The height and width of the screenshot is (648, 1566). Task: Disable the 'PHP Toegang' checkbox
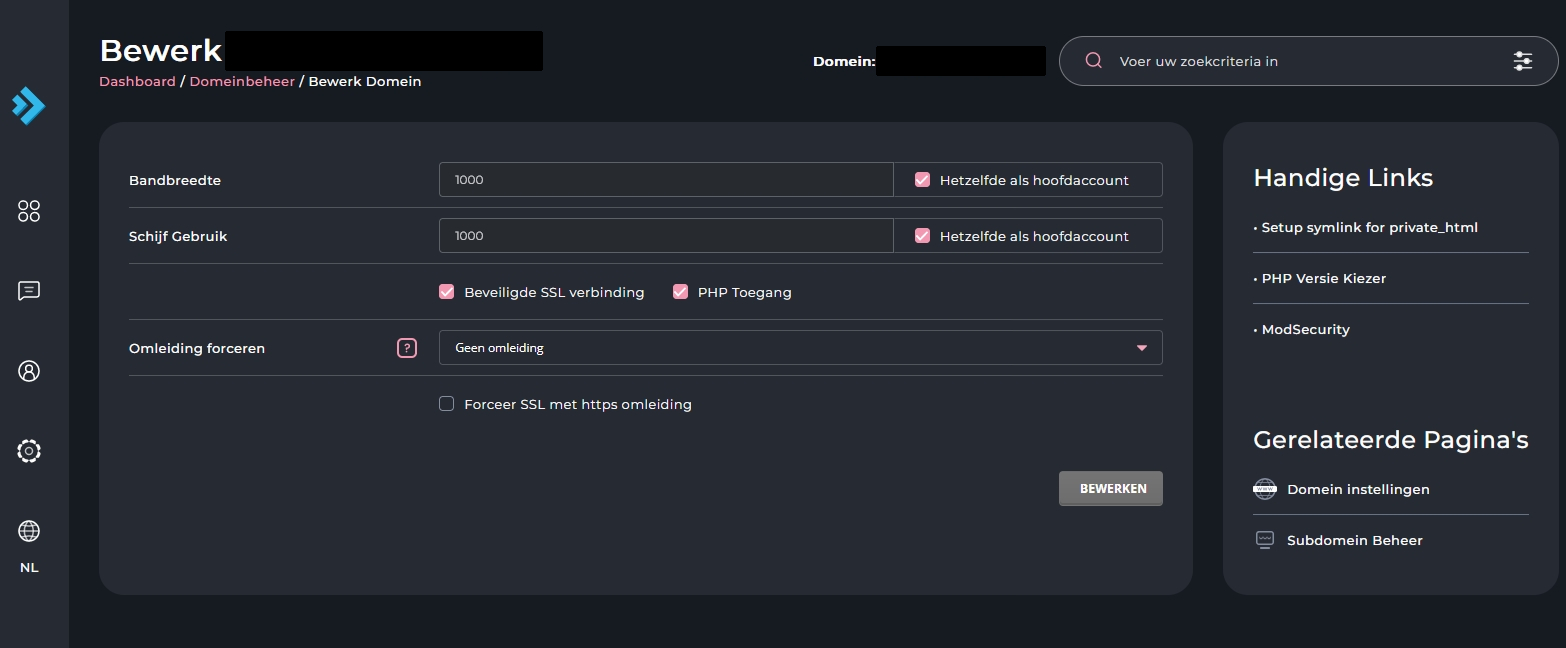tap(681, 292)
